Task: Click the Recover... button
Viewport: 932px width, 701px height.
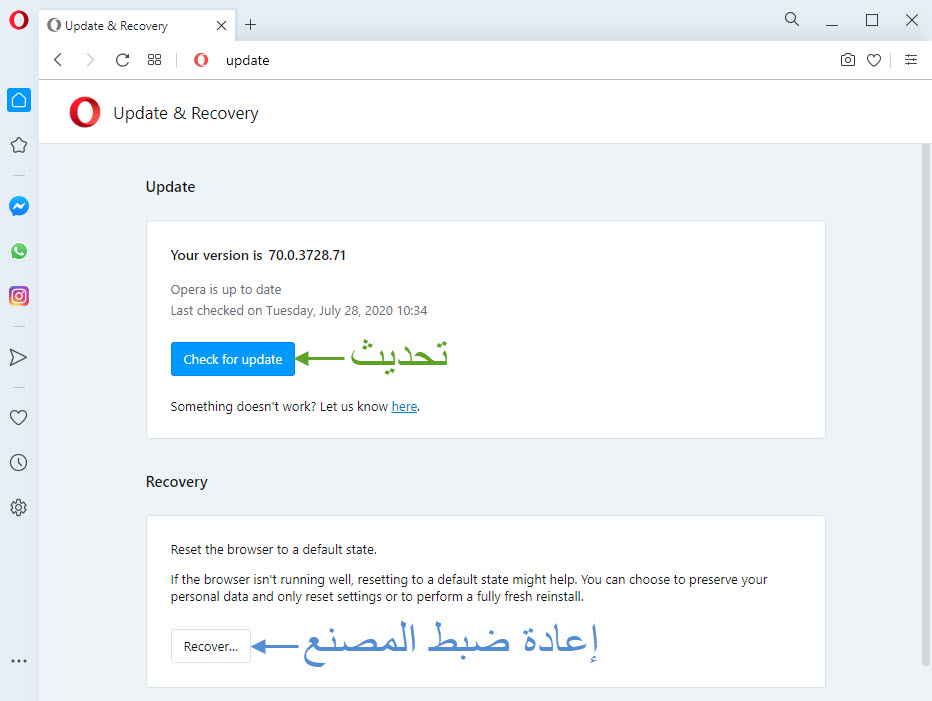Action: pos(210,646)
